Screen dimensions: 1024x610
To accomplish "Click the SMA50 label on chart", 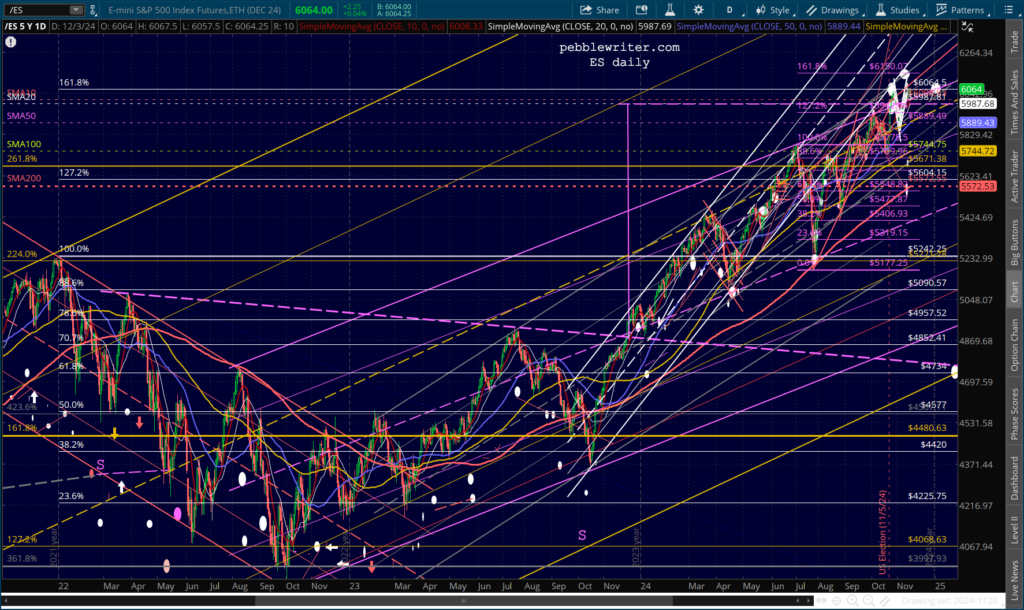I will coord(22,116).
